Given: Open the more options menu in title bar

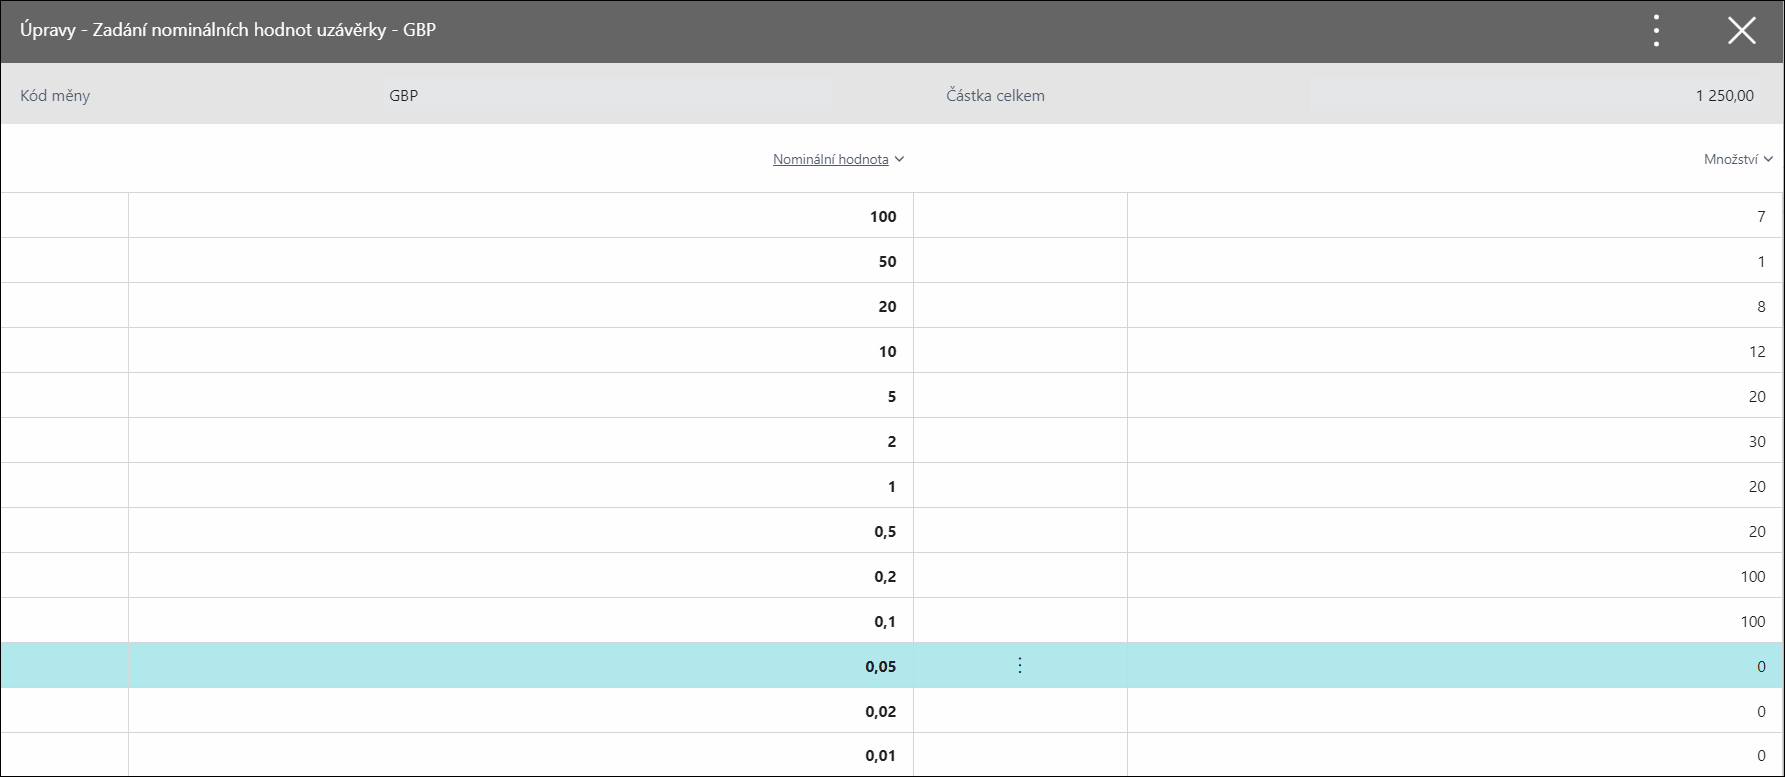Looking at the screenshot, I should tap(1657, 31).
